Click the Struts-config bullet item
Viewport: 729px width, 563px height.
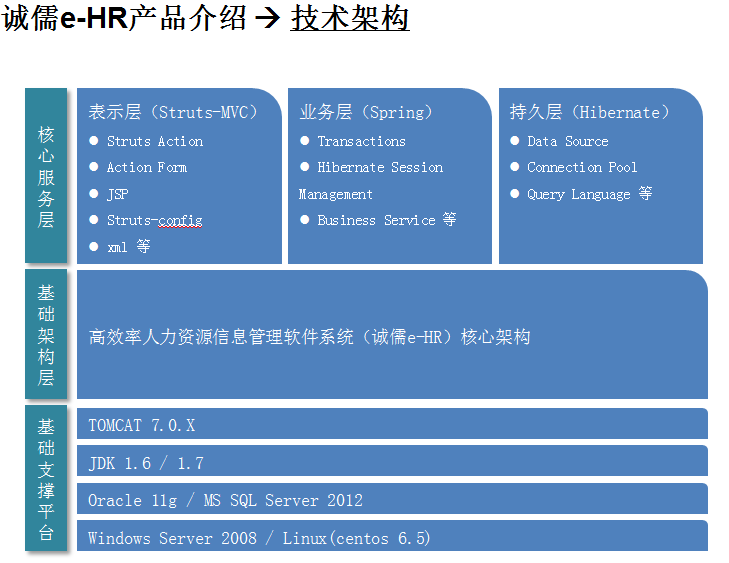155,220
